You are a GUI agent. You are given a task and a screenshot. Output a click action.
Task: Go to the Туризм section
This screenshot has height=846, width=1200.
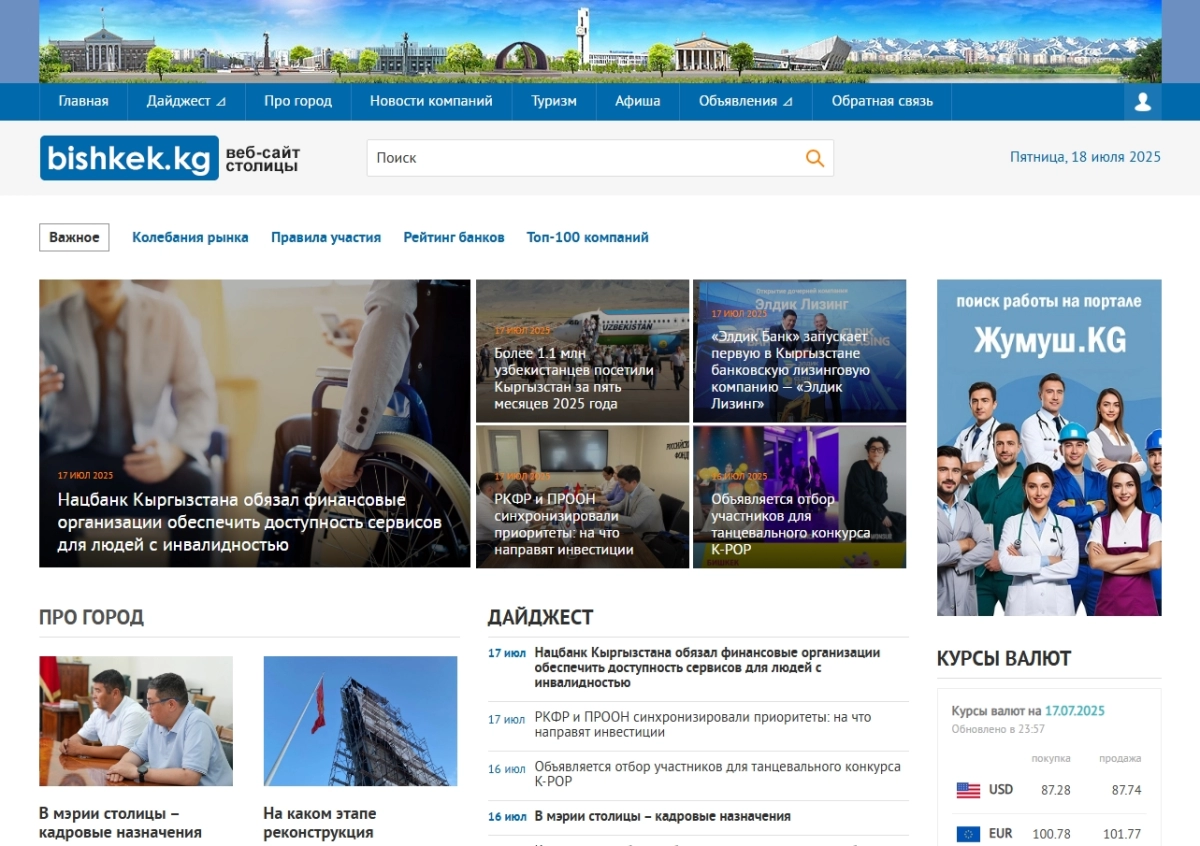tap(554, 101)
